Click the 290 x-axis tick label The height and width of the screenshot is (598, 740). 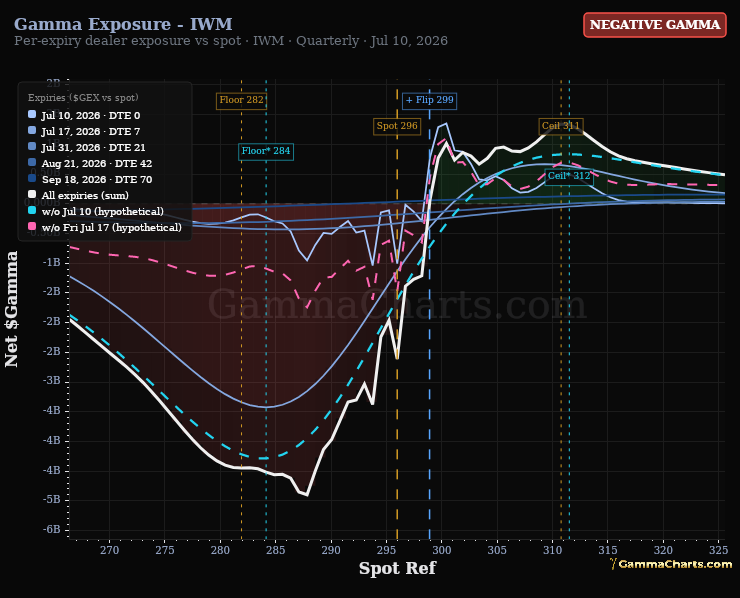coord(331,550)
